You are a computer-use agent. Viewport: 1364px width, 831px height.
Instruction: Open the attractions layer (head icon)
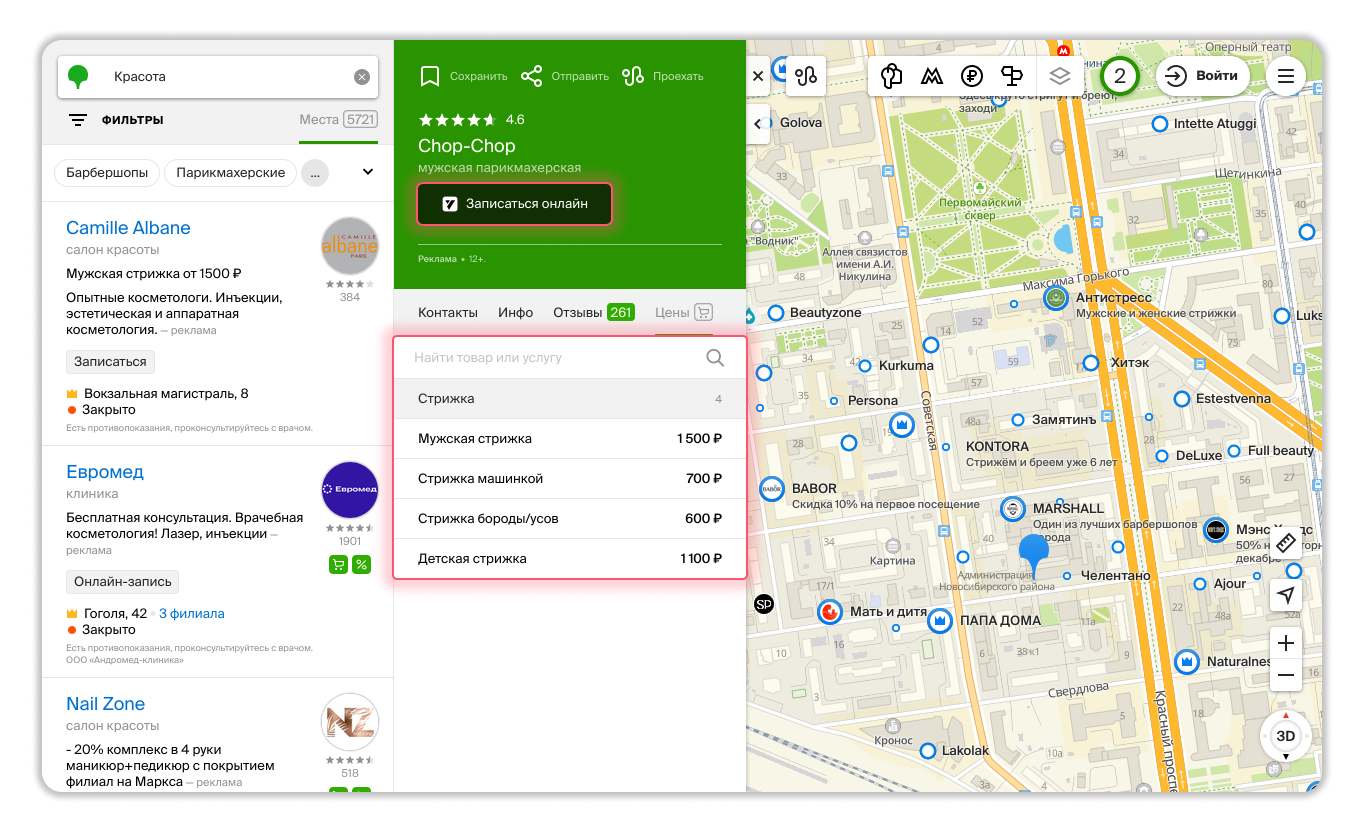(x=893, y=76)
